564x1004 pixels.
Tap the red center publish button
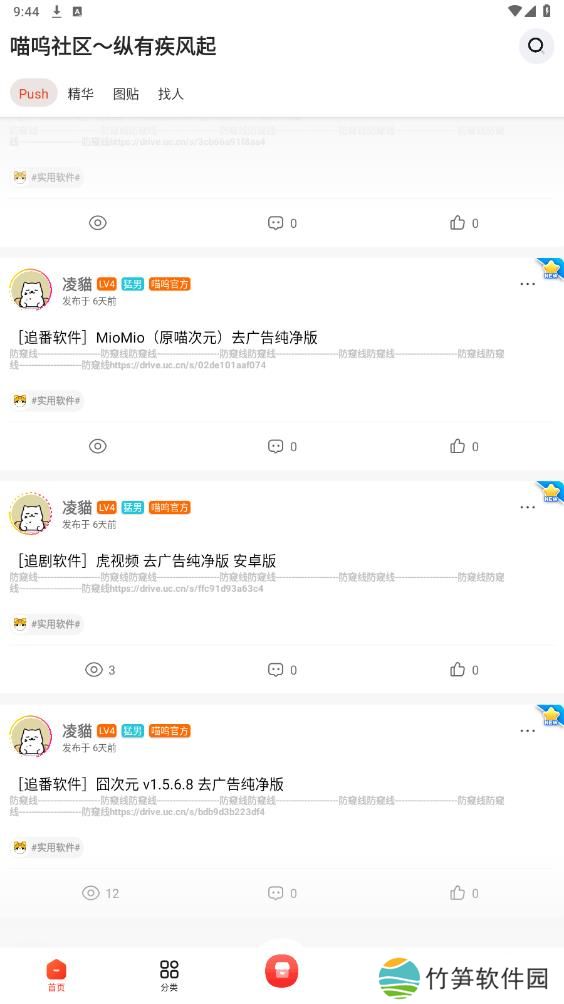tap(282, 971)
